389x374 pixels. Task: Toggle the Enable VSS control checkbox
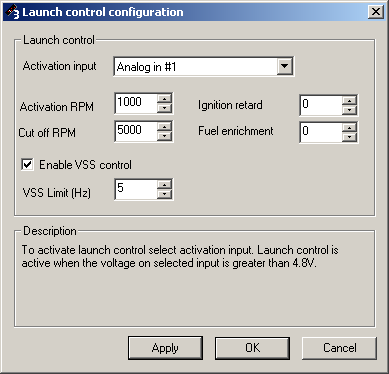click(27, 165)
